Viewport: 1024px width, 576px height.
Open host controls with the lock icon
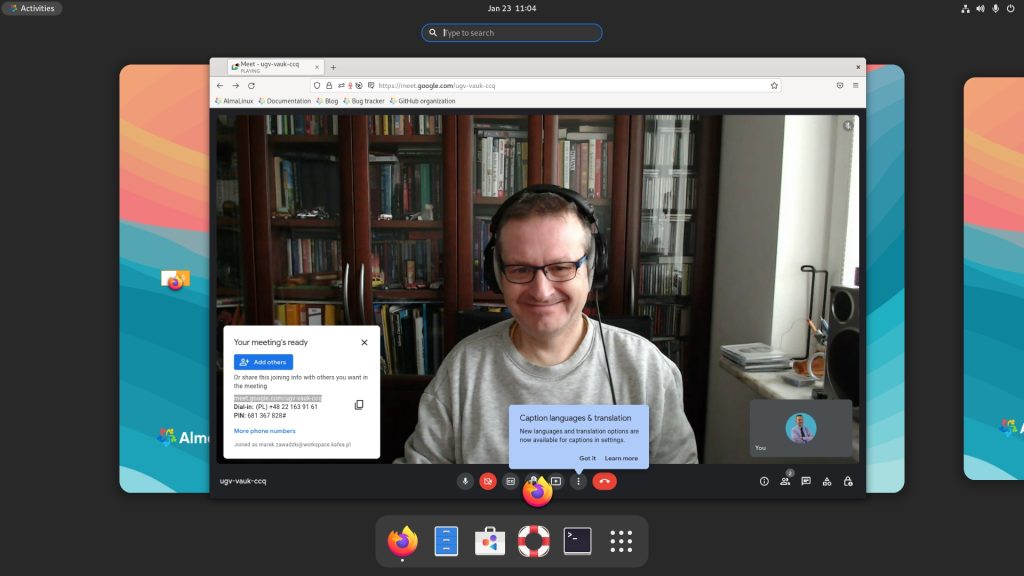(846, 480)
